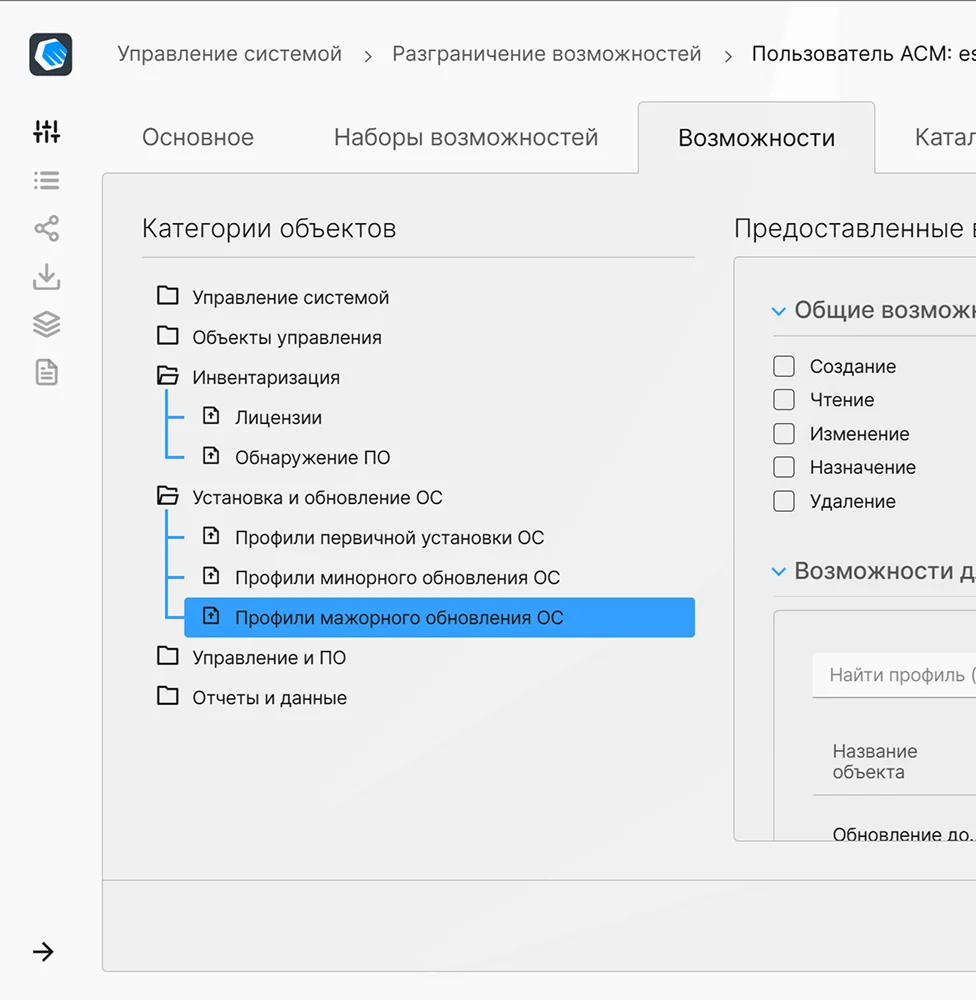Click the file icon beside Обнаружение ПО

click(211, 456)
